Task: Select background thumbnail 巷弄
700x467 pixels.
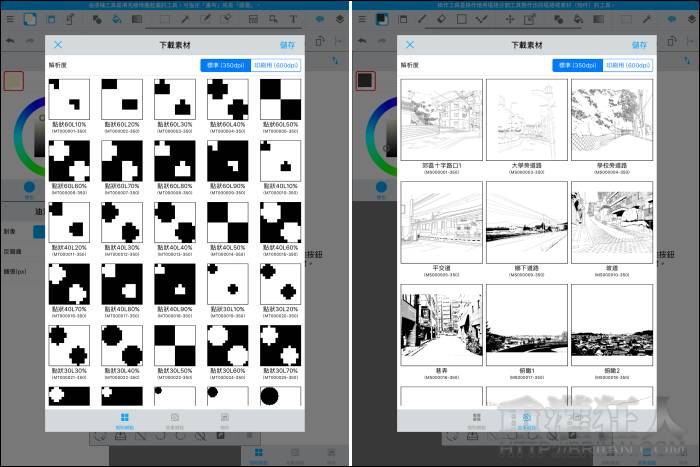Action: (x=442, y=325)
